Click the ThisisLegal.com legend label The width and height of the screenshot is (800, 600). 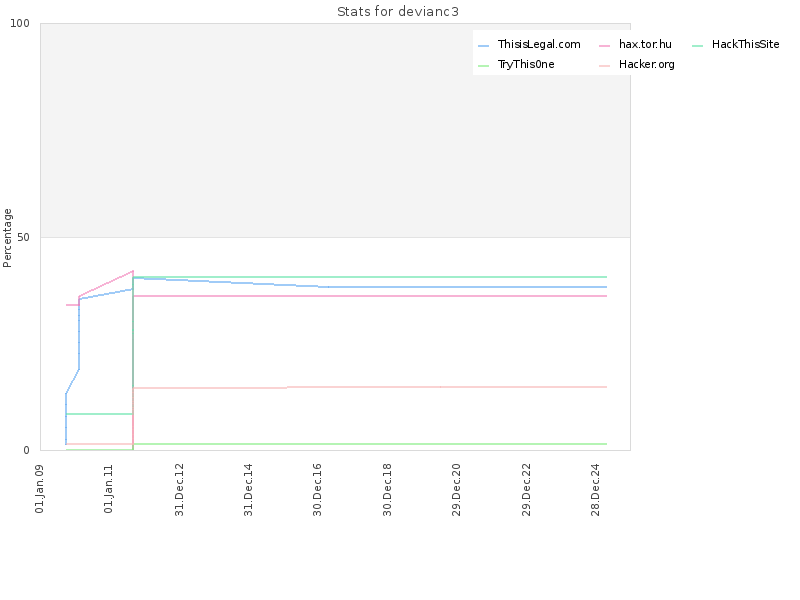pos(539,45)
